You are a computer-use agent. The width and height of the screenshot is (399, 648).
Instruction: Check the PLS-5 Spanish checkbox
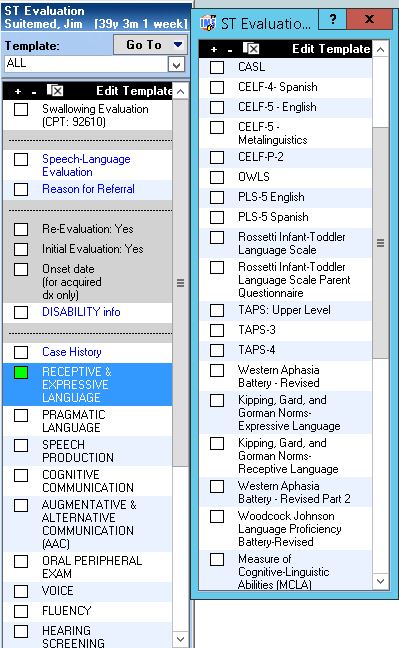(217, 217)
